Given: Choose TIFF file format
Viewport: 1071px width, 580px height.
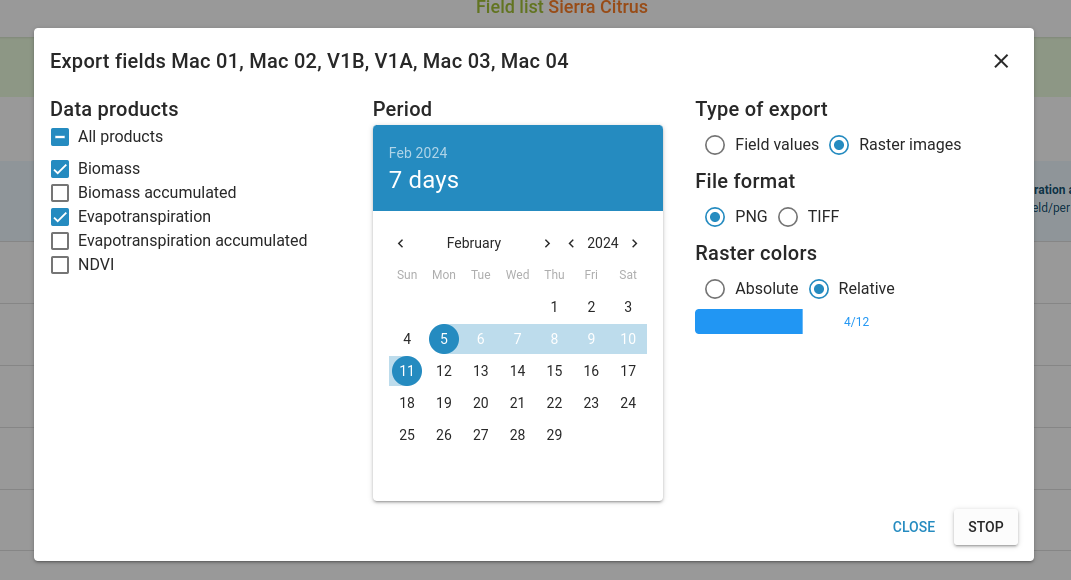Looking at the screenshot, I should (788, 217).
